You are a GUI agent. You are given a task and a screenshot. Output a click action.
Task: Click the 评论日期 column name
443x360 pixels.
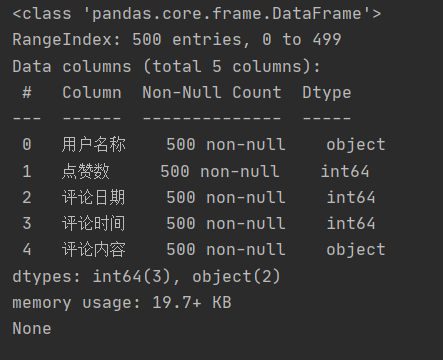(94, 197)
